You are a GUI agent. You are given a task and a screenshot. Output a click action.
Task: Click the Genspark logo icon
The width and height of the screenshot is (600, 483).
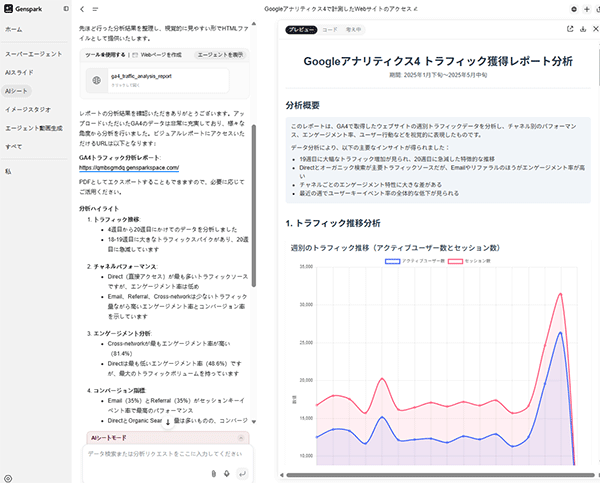coord(8,8)
